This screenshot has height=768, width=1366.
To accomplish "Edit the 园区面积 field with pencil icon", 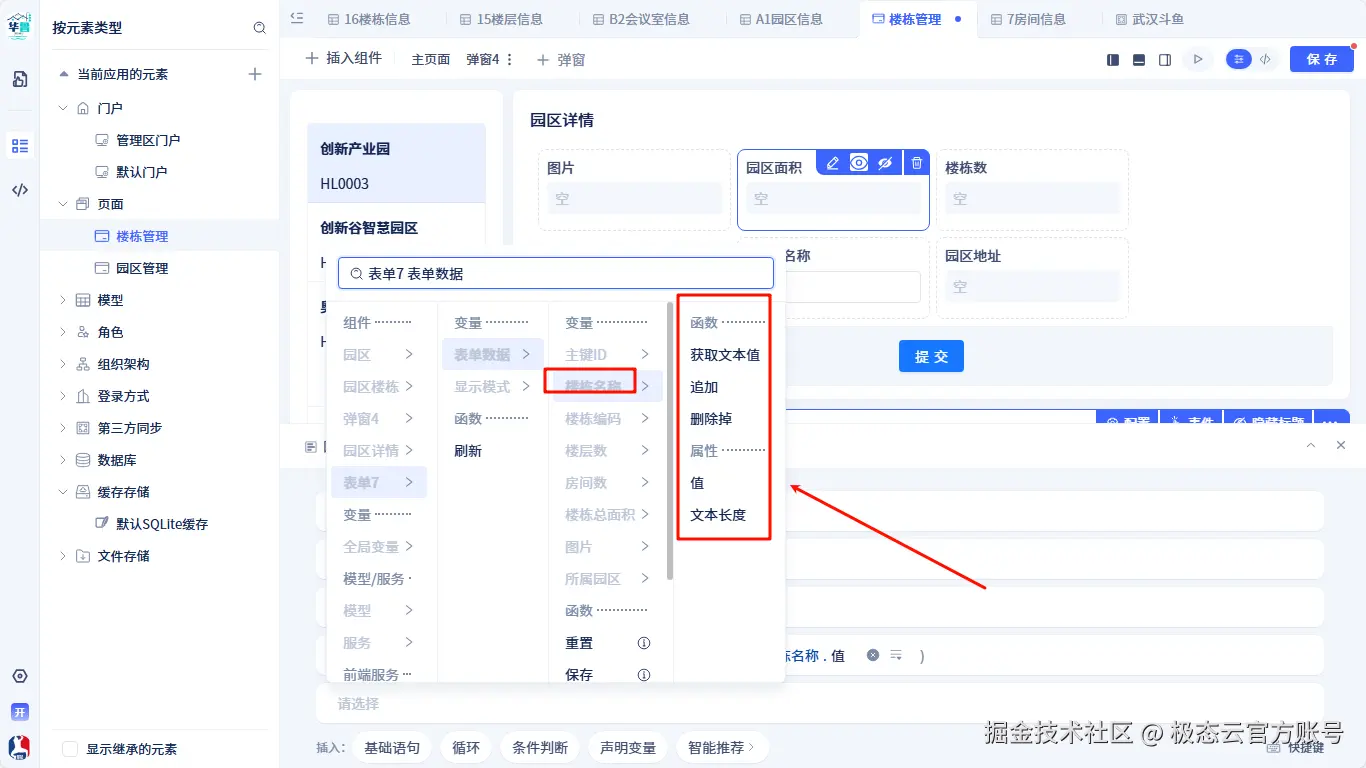I will [833, 163].
